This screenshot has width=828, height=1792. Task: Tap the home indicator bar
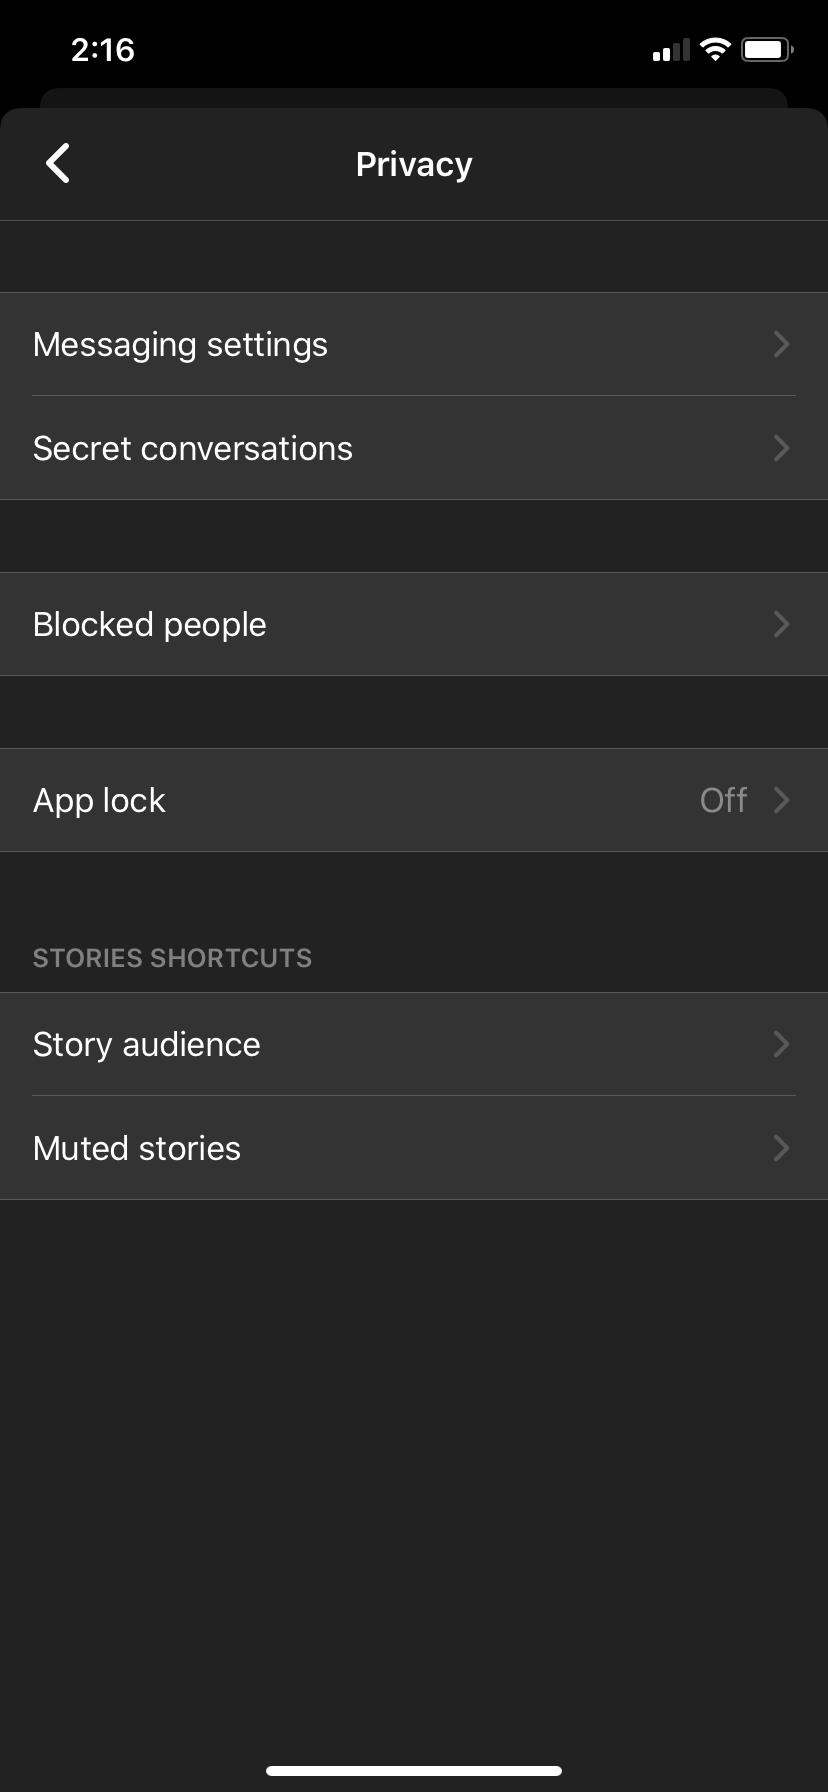[x=414, y=1770]
